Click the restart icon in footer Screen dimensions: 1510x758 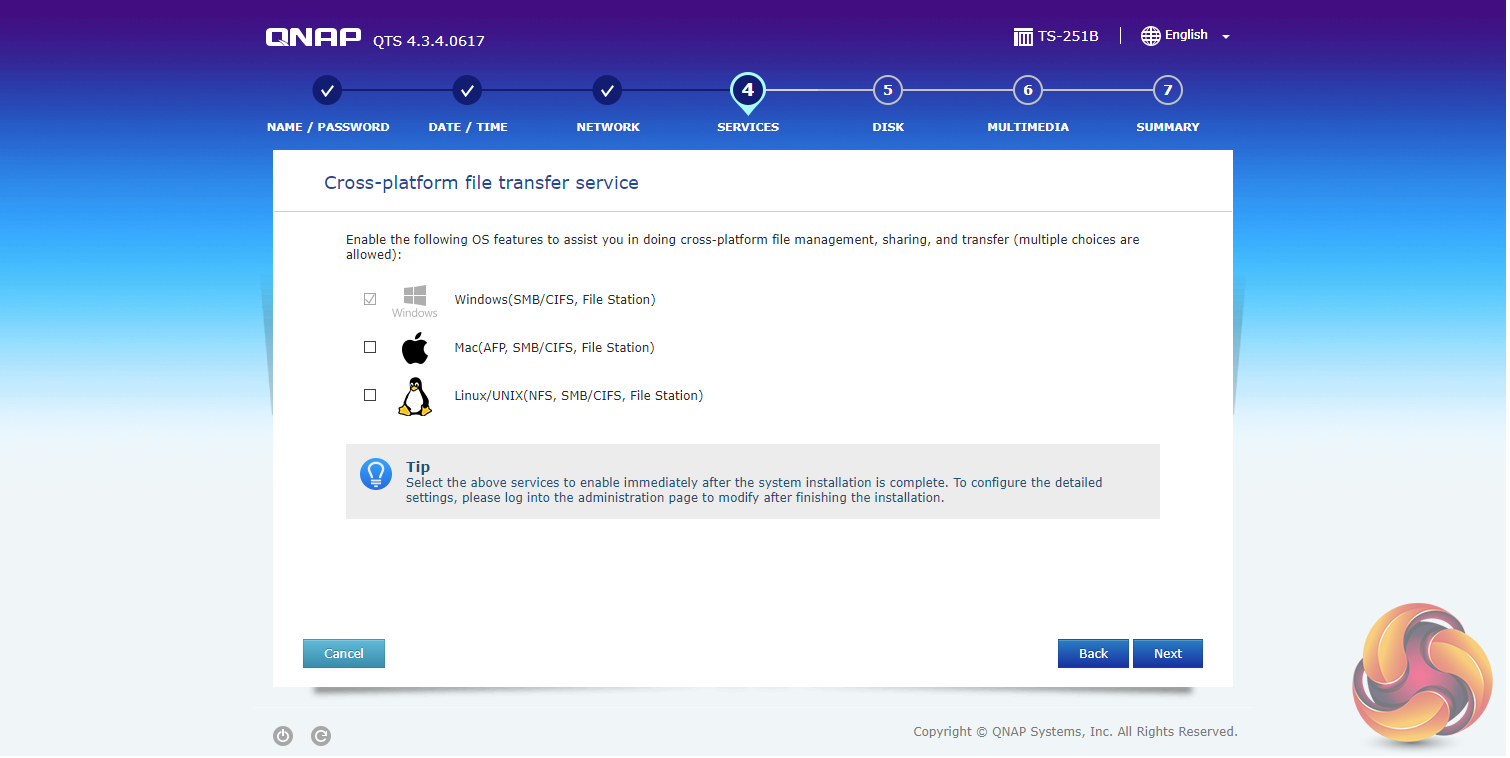click(321, 736)
